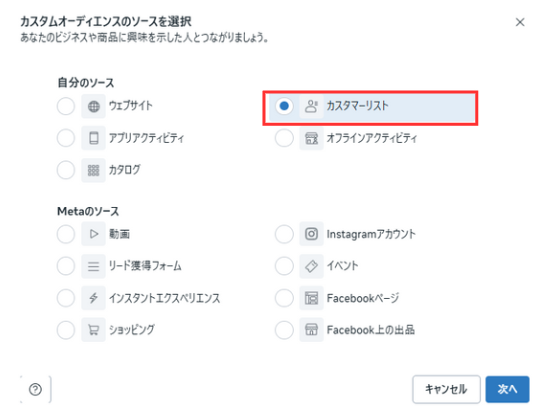
Task: Select the リード獲得フォーム radio button
Action: tap(66, 266)
